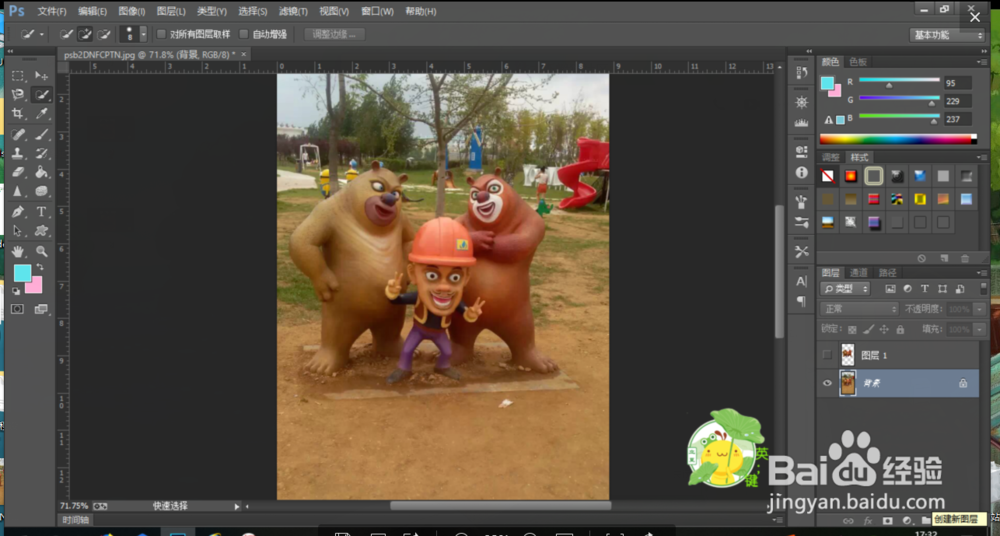
Task: Select the Quick Selection tool in toolbox
Action: tap(41, 95)
